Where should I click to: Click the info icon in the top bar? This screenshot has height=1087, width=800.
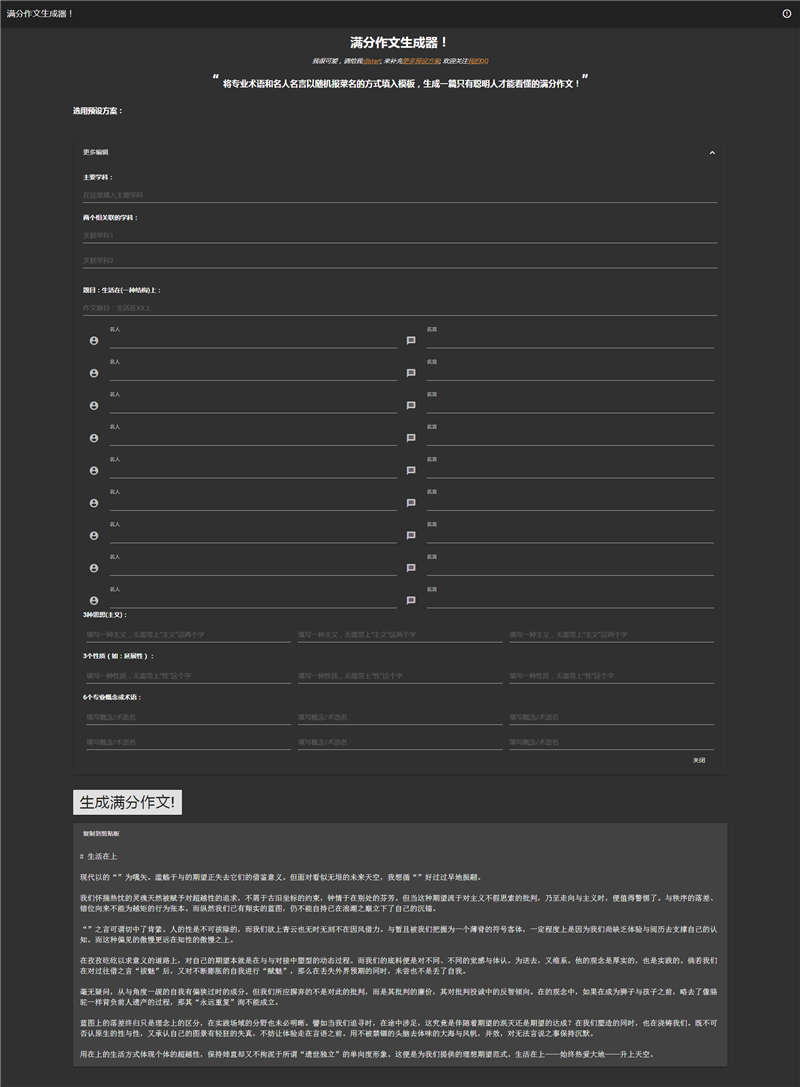(x=786, y=13)
